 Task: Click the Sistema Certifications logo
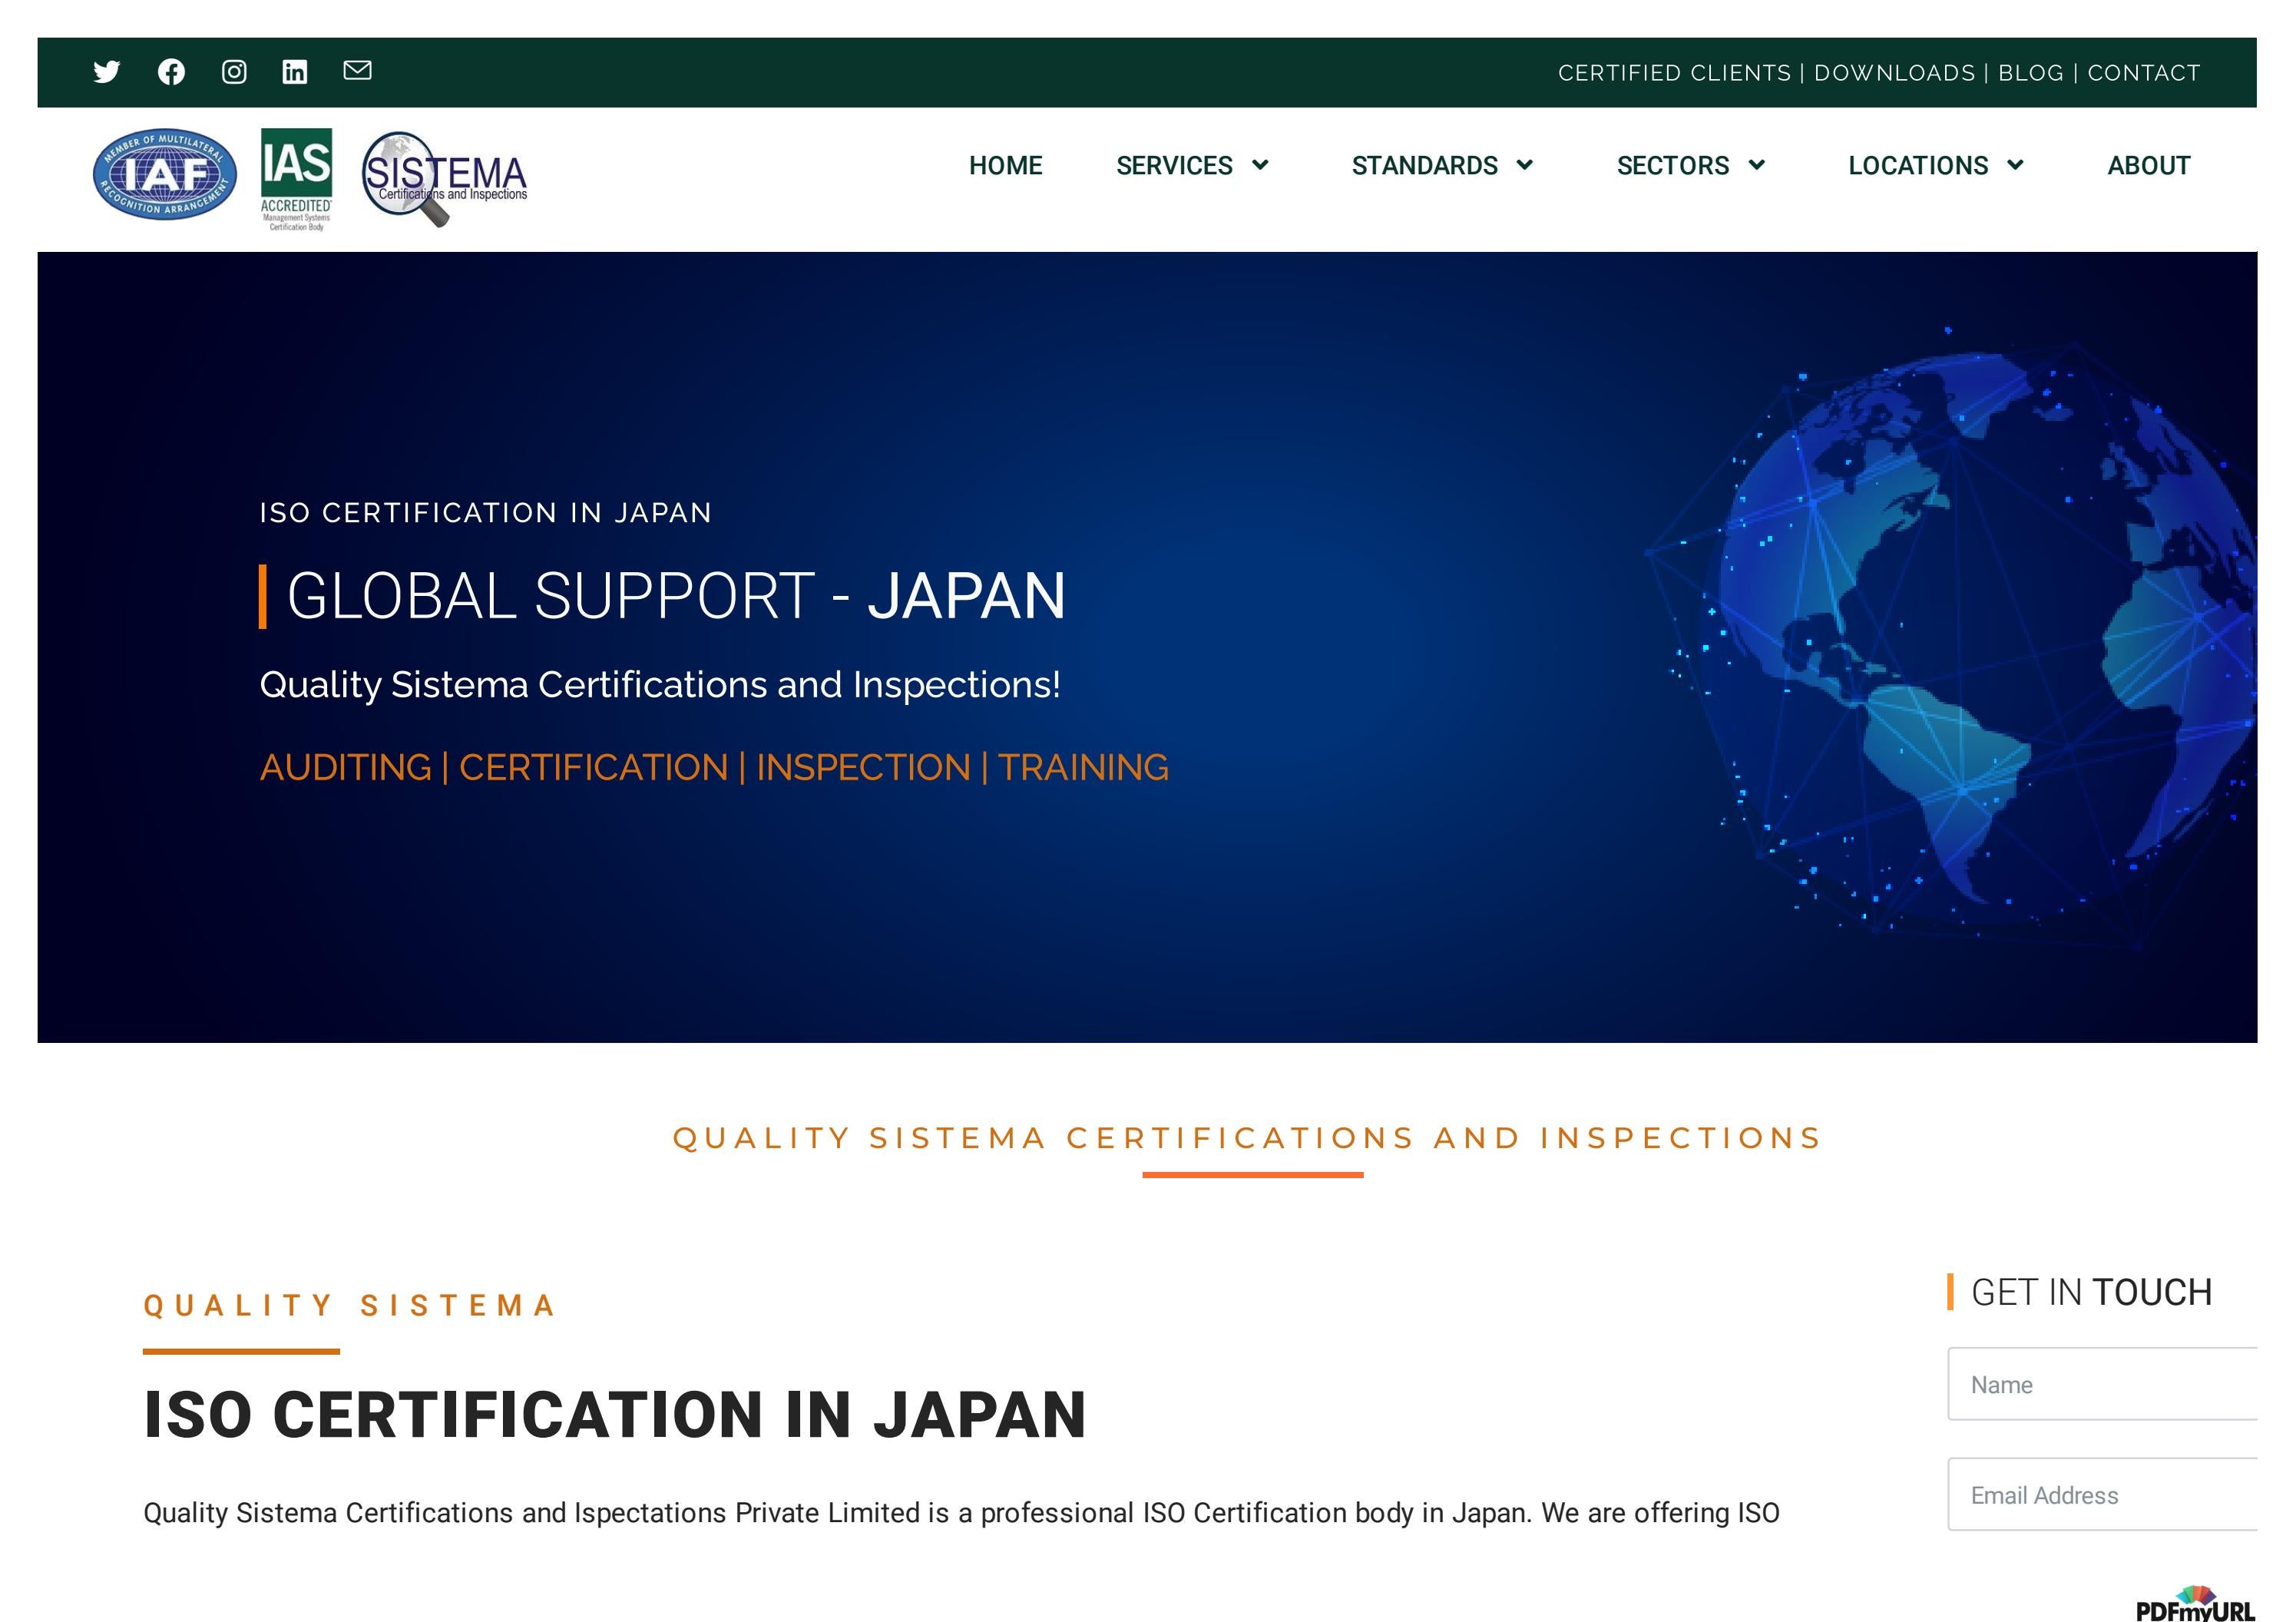pyautogui.click(x=447, y=178)
